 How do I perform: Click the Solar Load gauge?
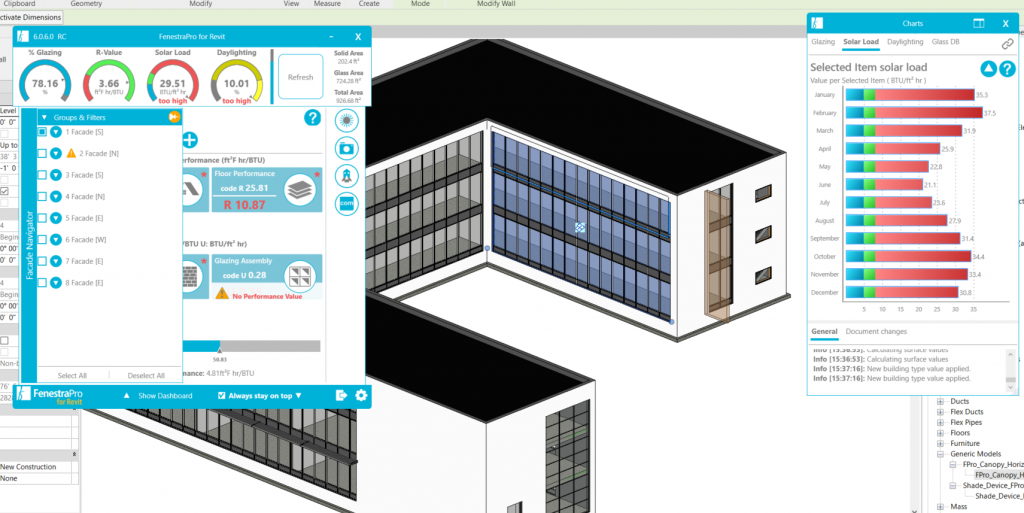tap(173, 82)
